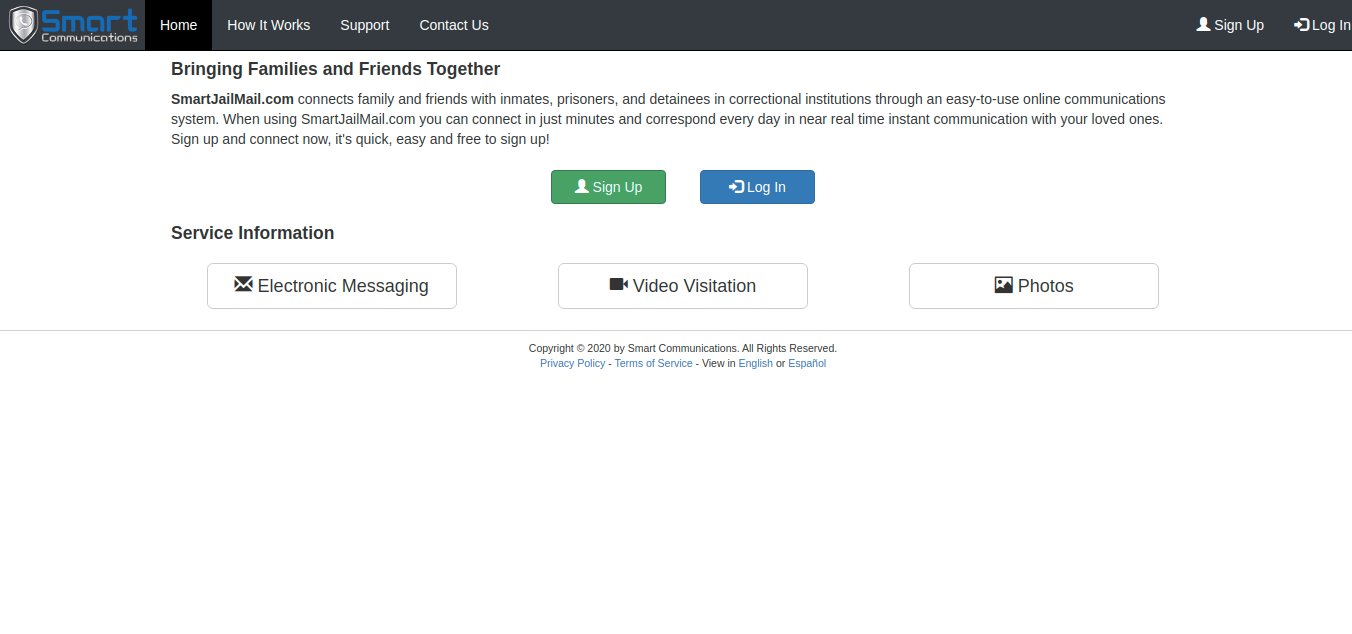The image size is (1352, 634).
Task: Select the Home tab in the navigation bar
Action: click(x=178, y=24)
